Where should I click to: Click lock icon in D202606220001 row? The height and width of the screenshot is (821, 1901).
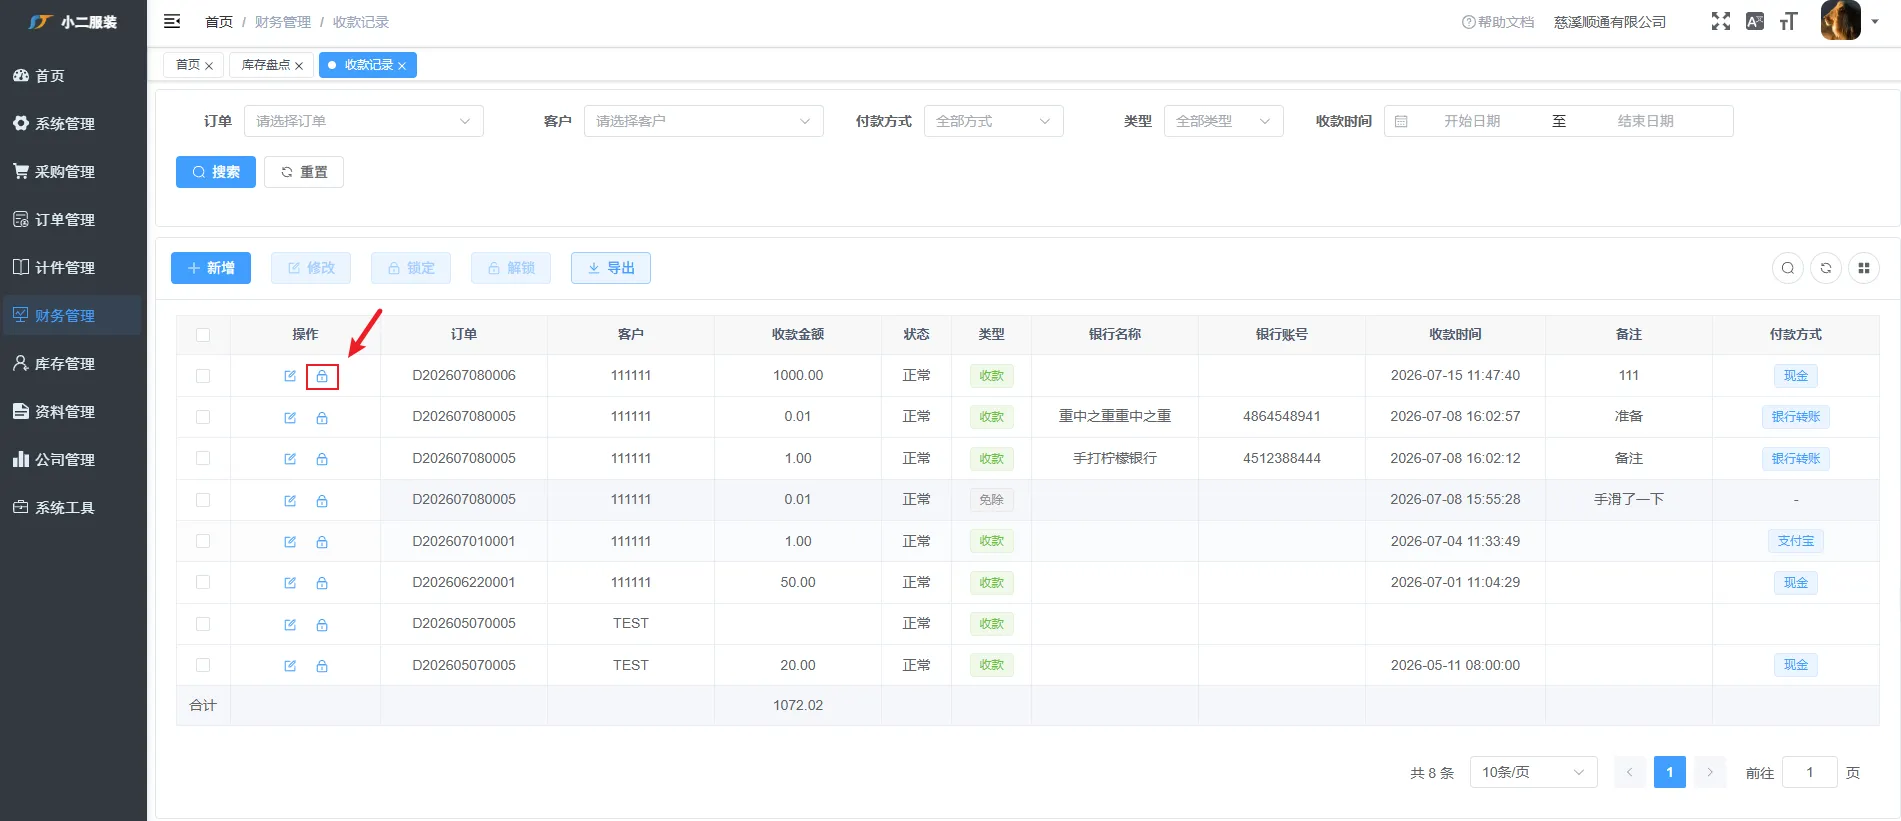click(x=322, y=583)
